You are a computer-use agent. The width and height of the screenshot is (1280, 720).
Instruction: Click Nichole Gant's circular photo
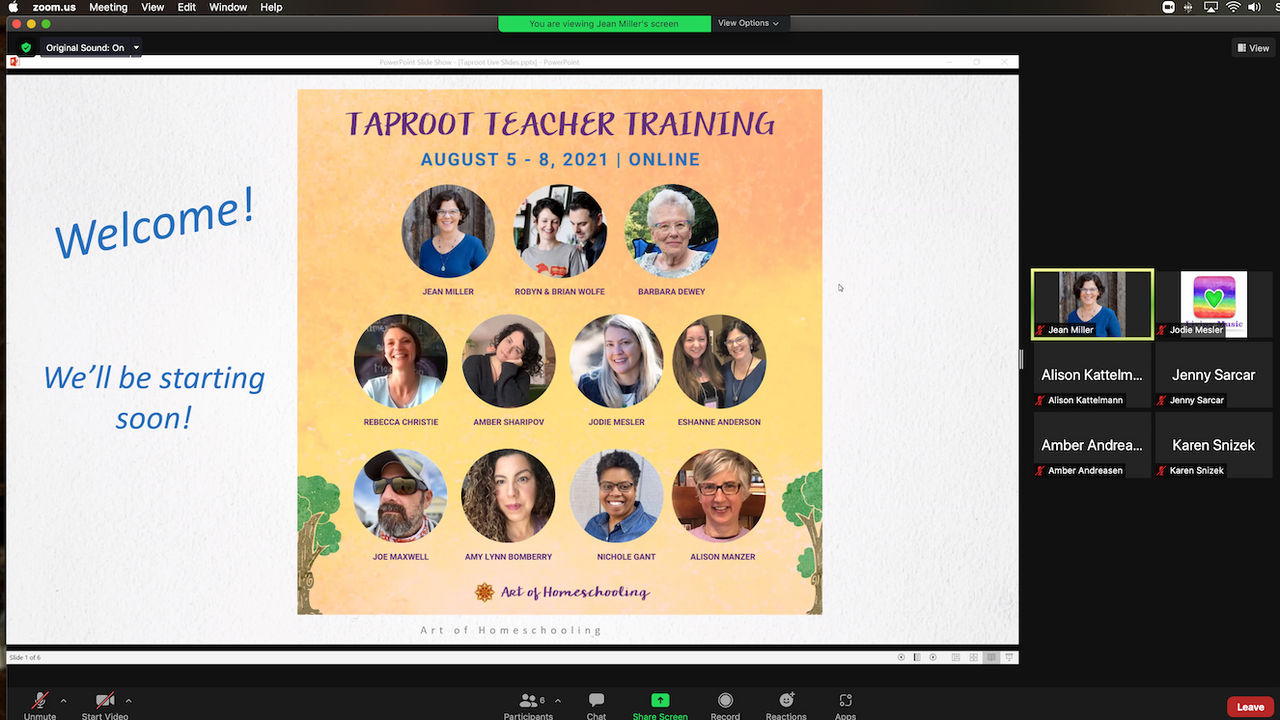(616, 496)
